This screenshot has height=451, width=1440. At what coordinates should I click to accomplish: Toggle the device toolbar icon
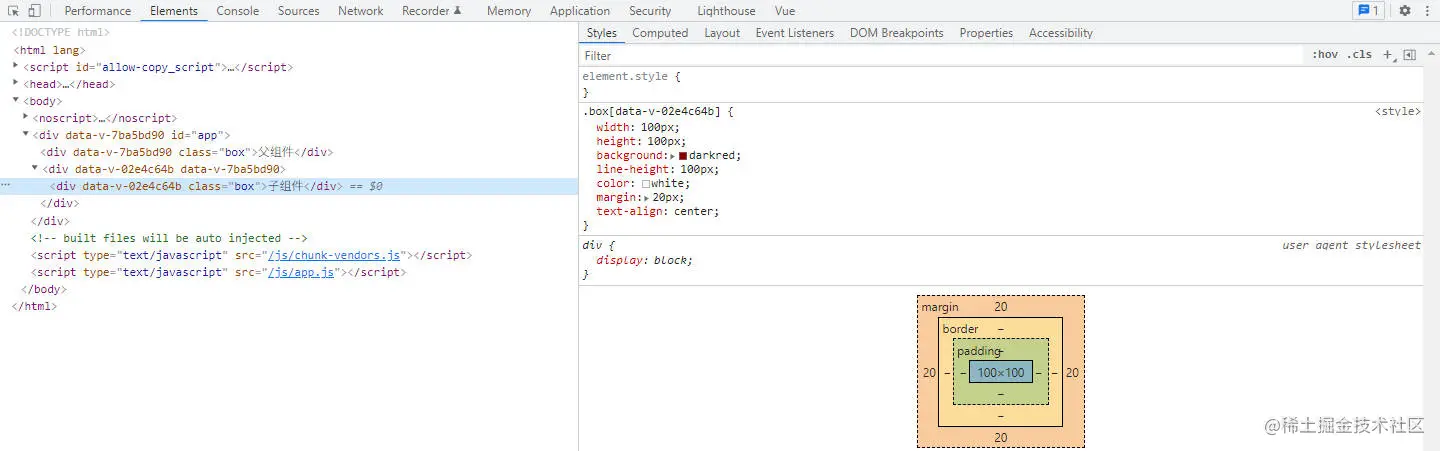click(x=35, y=11)
